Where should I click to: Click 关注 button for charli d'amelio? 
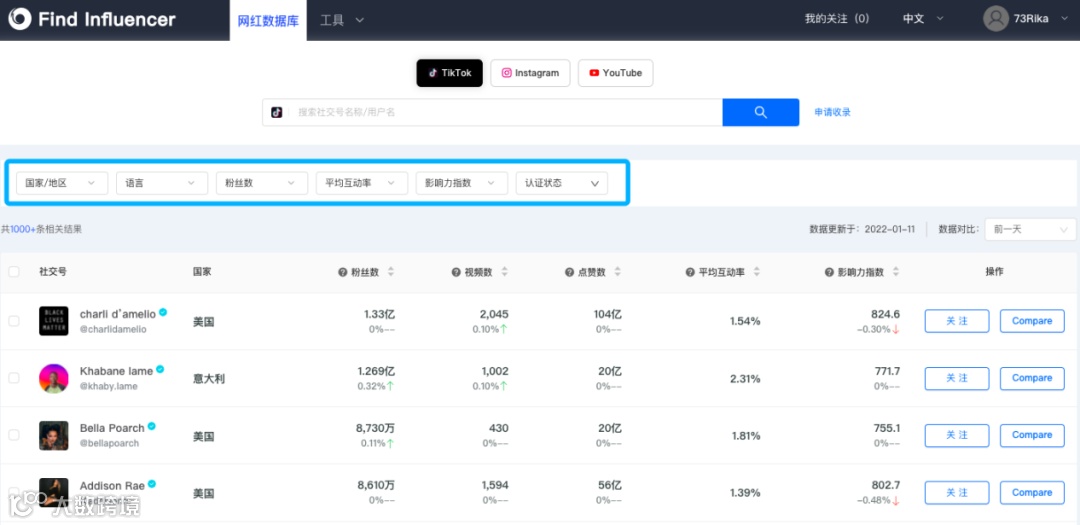pos(957,321)
